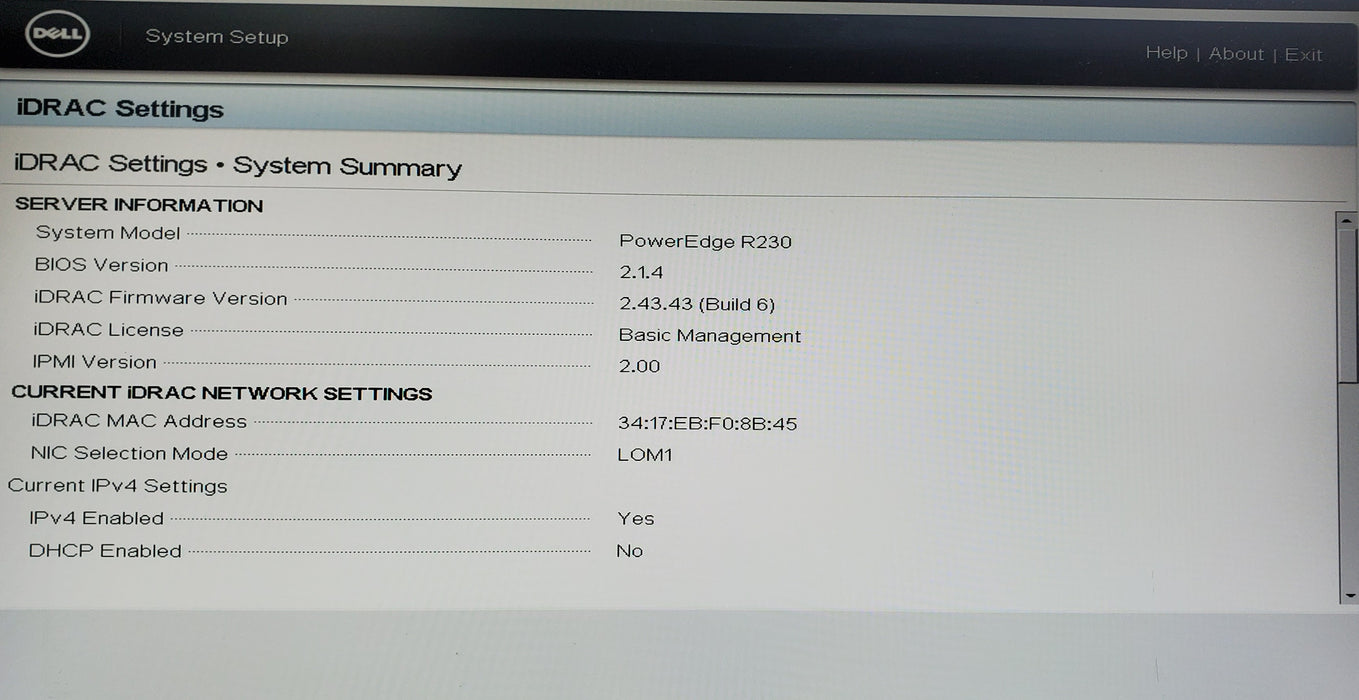Click the MAC address 34:17:EB:F0:8B:45
Screen dimensions: 1359x700
click(708, 424)
